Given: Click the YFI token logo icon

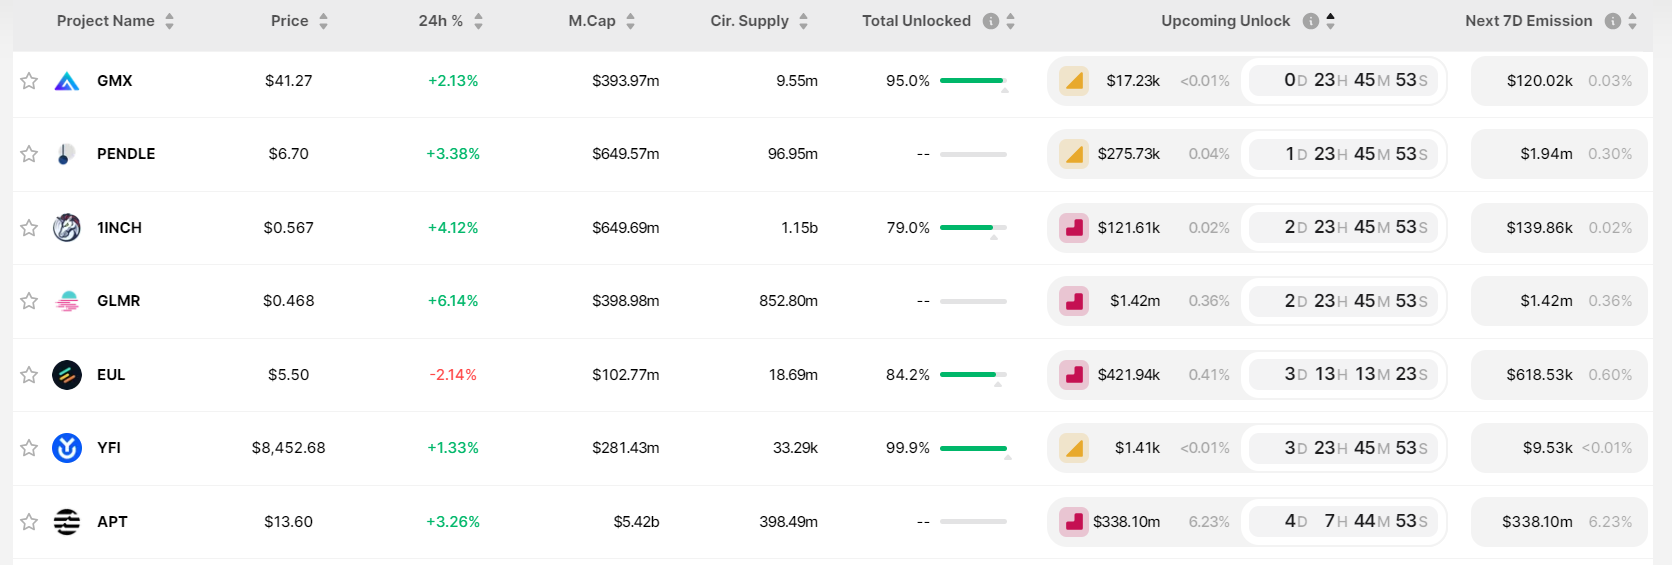Looking at the screenshot, I should (x=67, y=448).
